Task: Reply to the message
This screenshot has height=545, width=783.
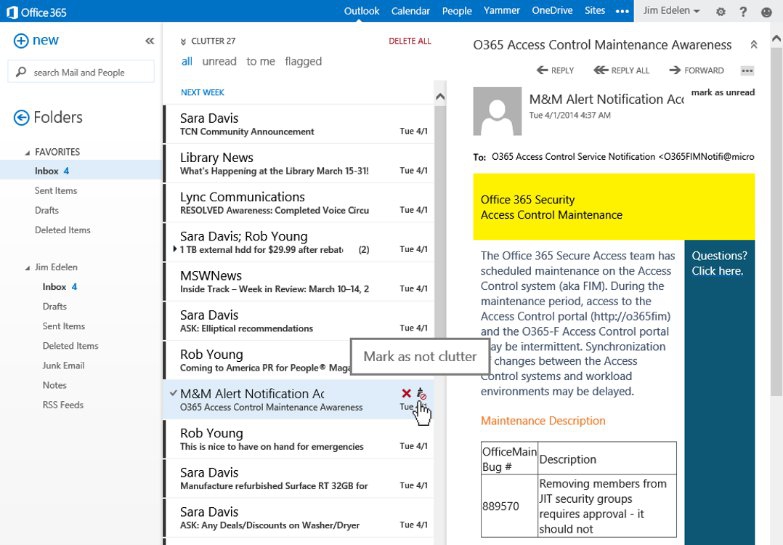Action: point(555,70)
